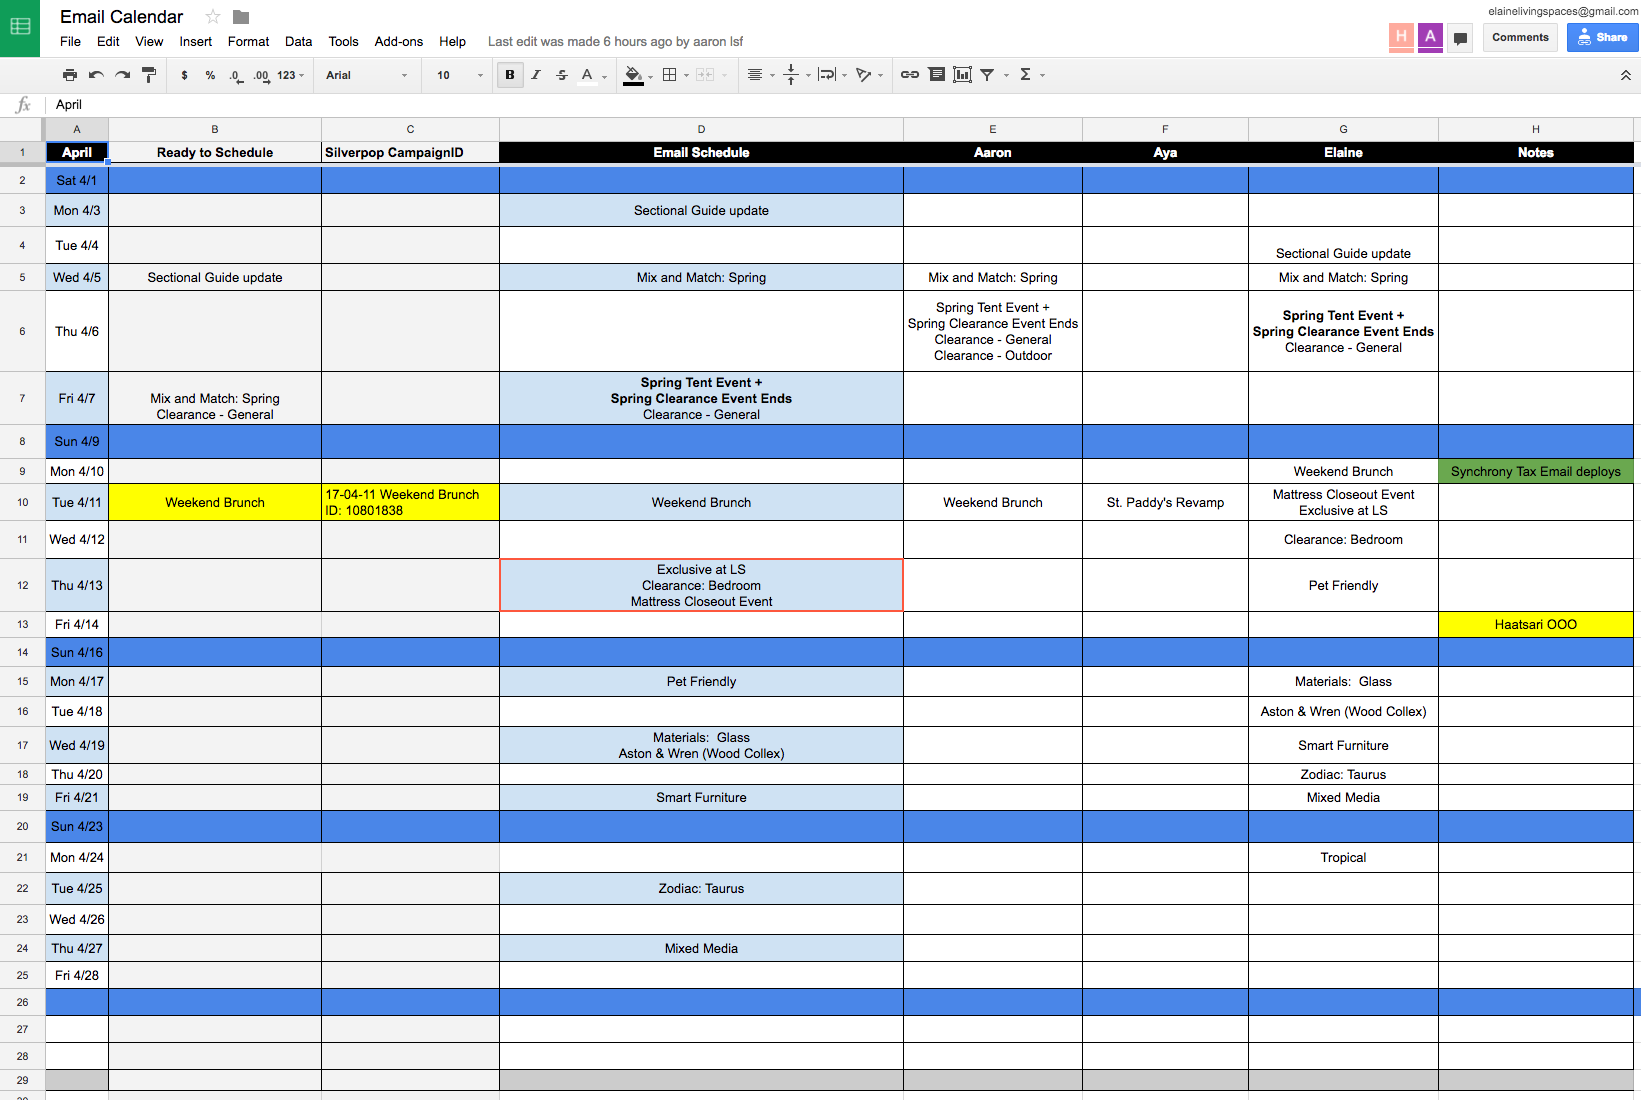
Task: Open the Arial font dropdown
Action: point(366,75)
